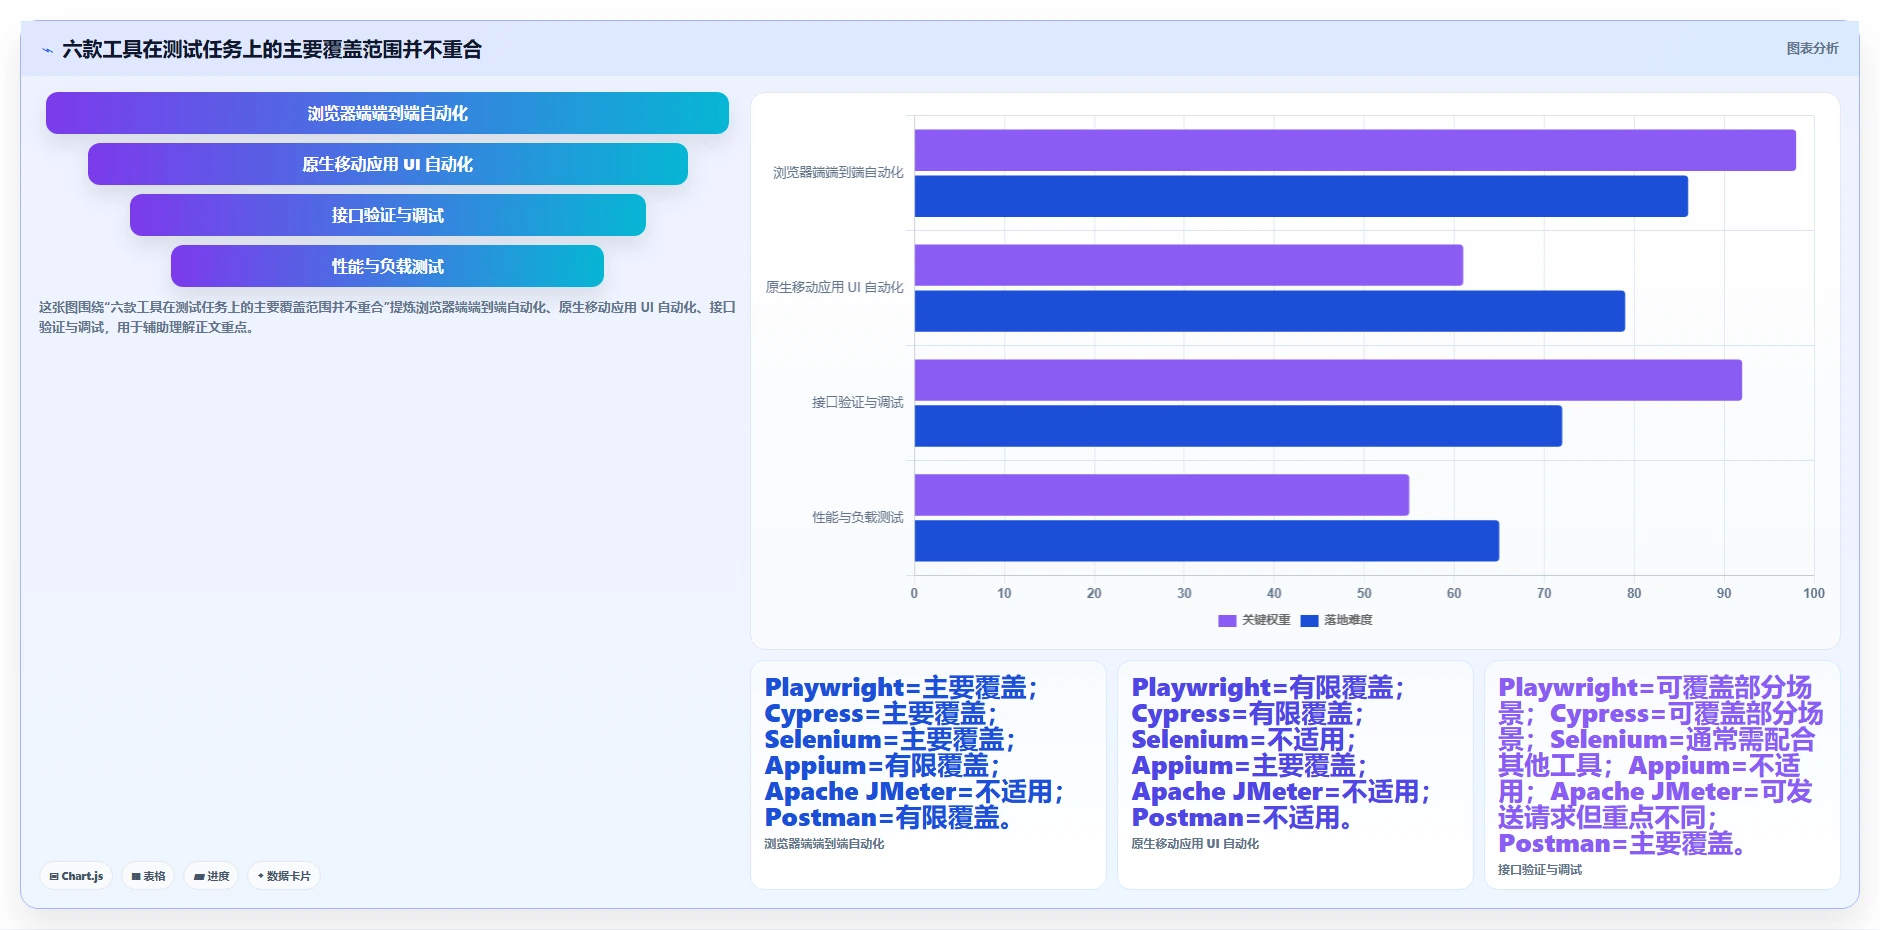Click the y-axis label 性能与负载测试
This screenshot has width=1880, height=930.
tap(857, 518)
